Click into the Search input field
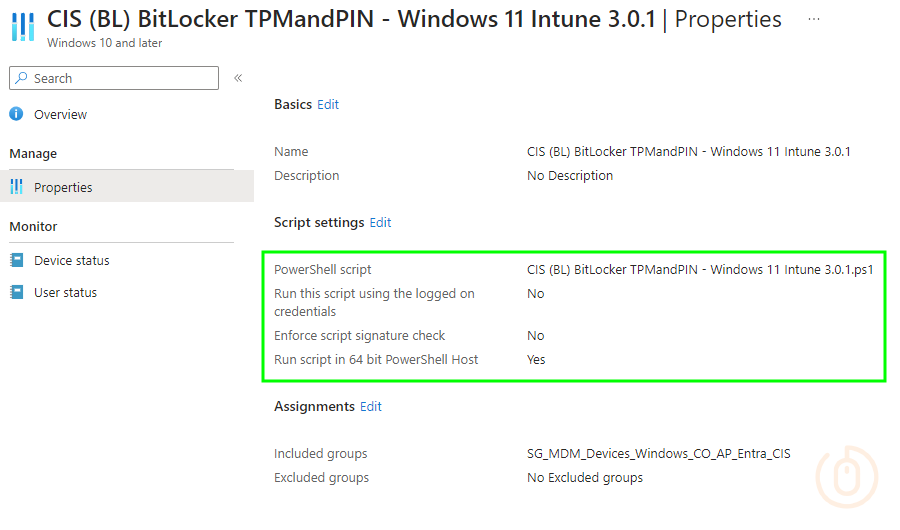Screen dimensions: 900x530 (120, 78)
